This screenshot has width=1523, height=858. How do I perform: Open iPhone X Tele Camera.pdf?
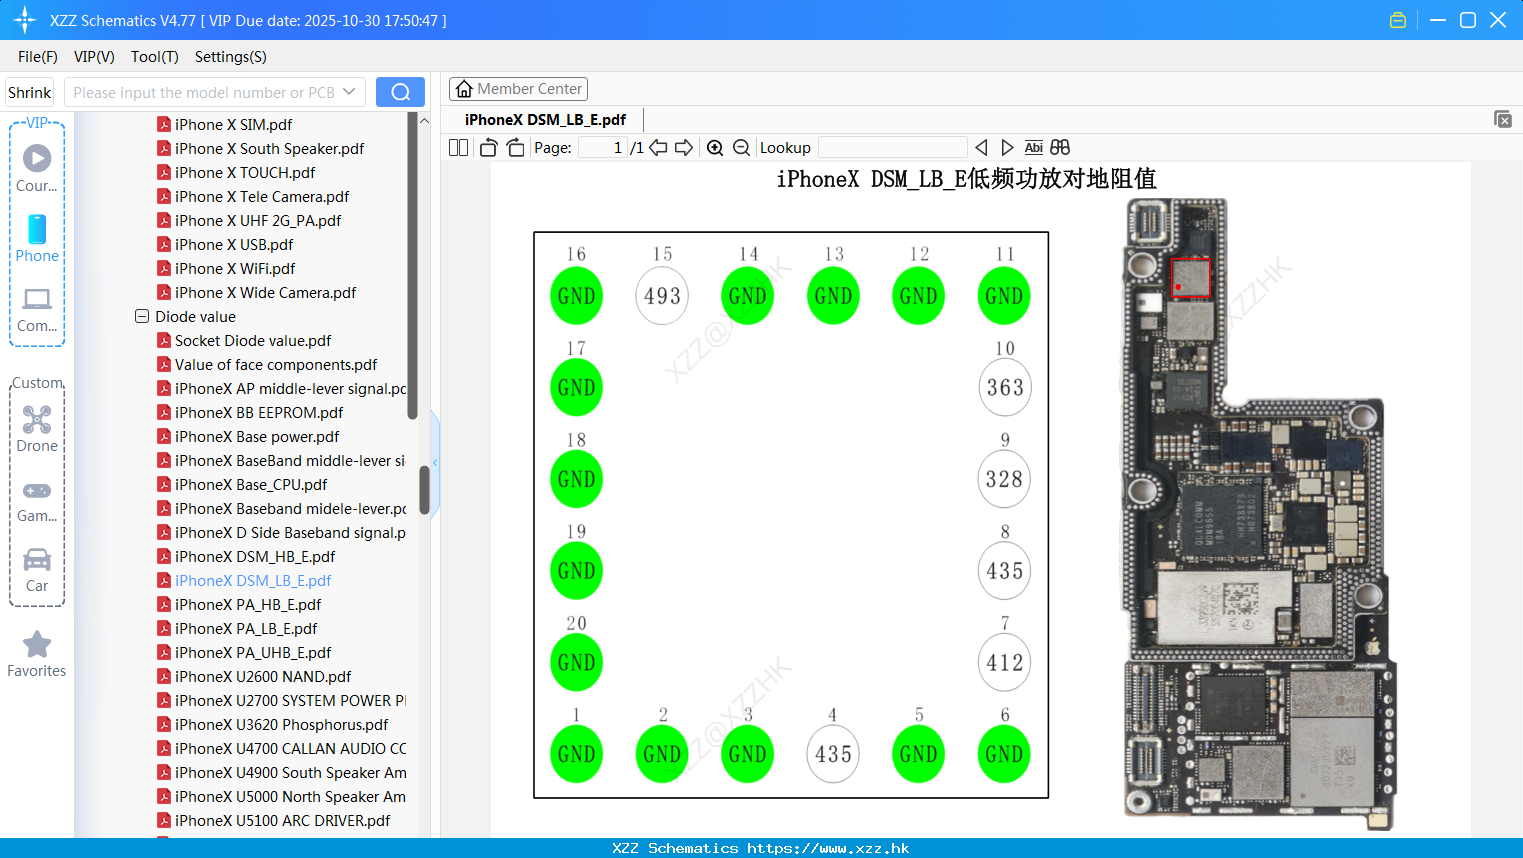click(x=262, y=196)
